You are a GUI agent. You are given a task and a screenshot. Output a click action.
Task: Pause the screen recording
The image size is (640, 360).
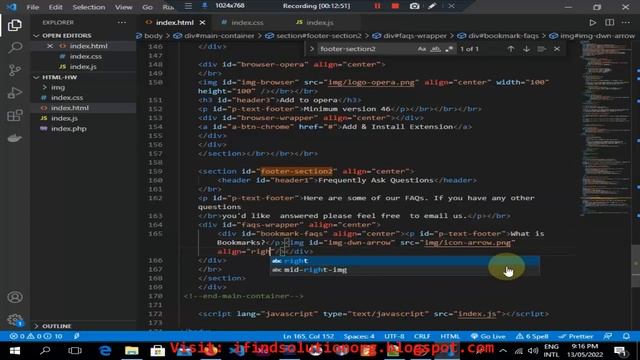tap(377, 6)
